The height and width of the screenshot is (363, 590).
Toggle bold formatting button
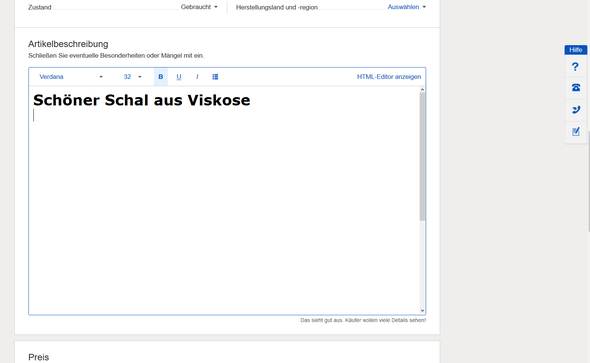point(161,77)
